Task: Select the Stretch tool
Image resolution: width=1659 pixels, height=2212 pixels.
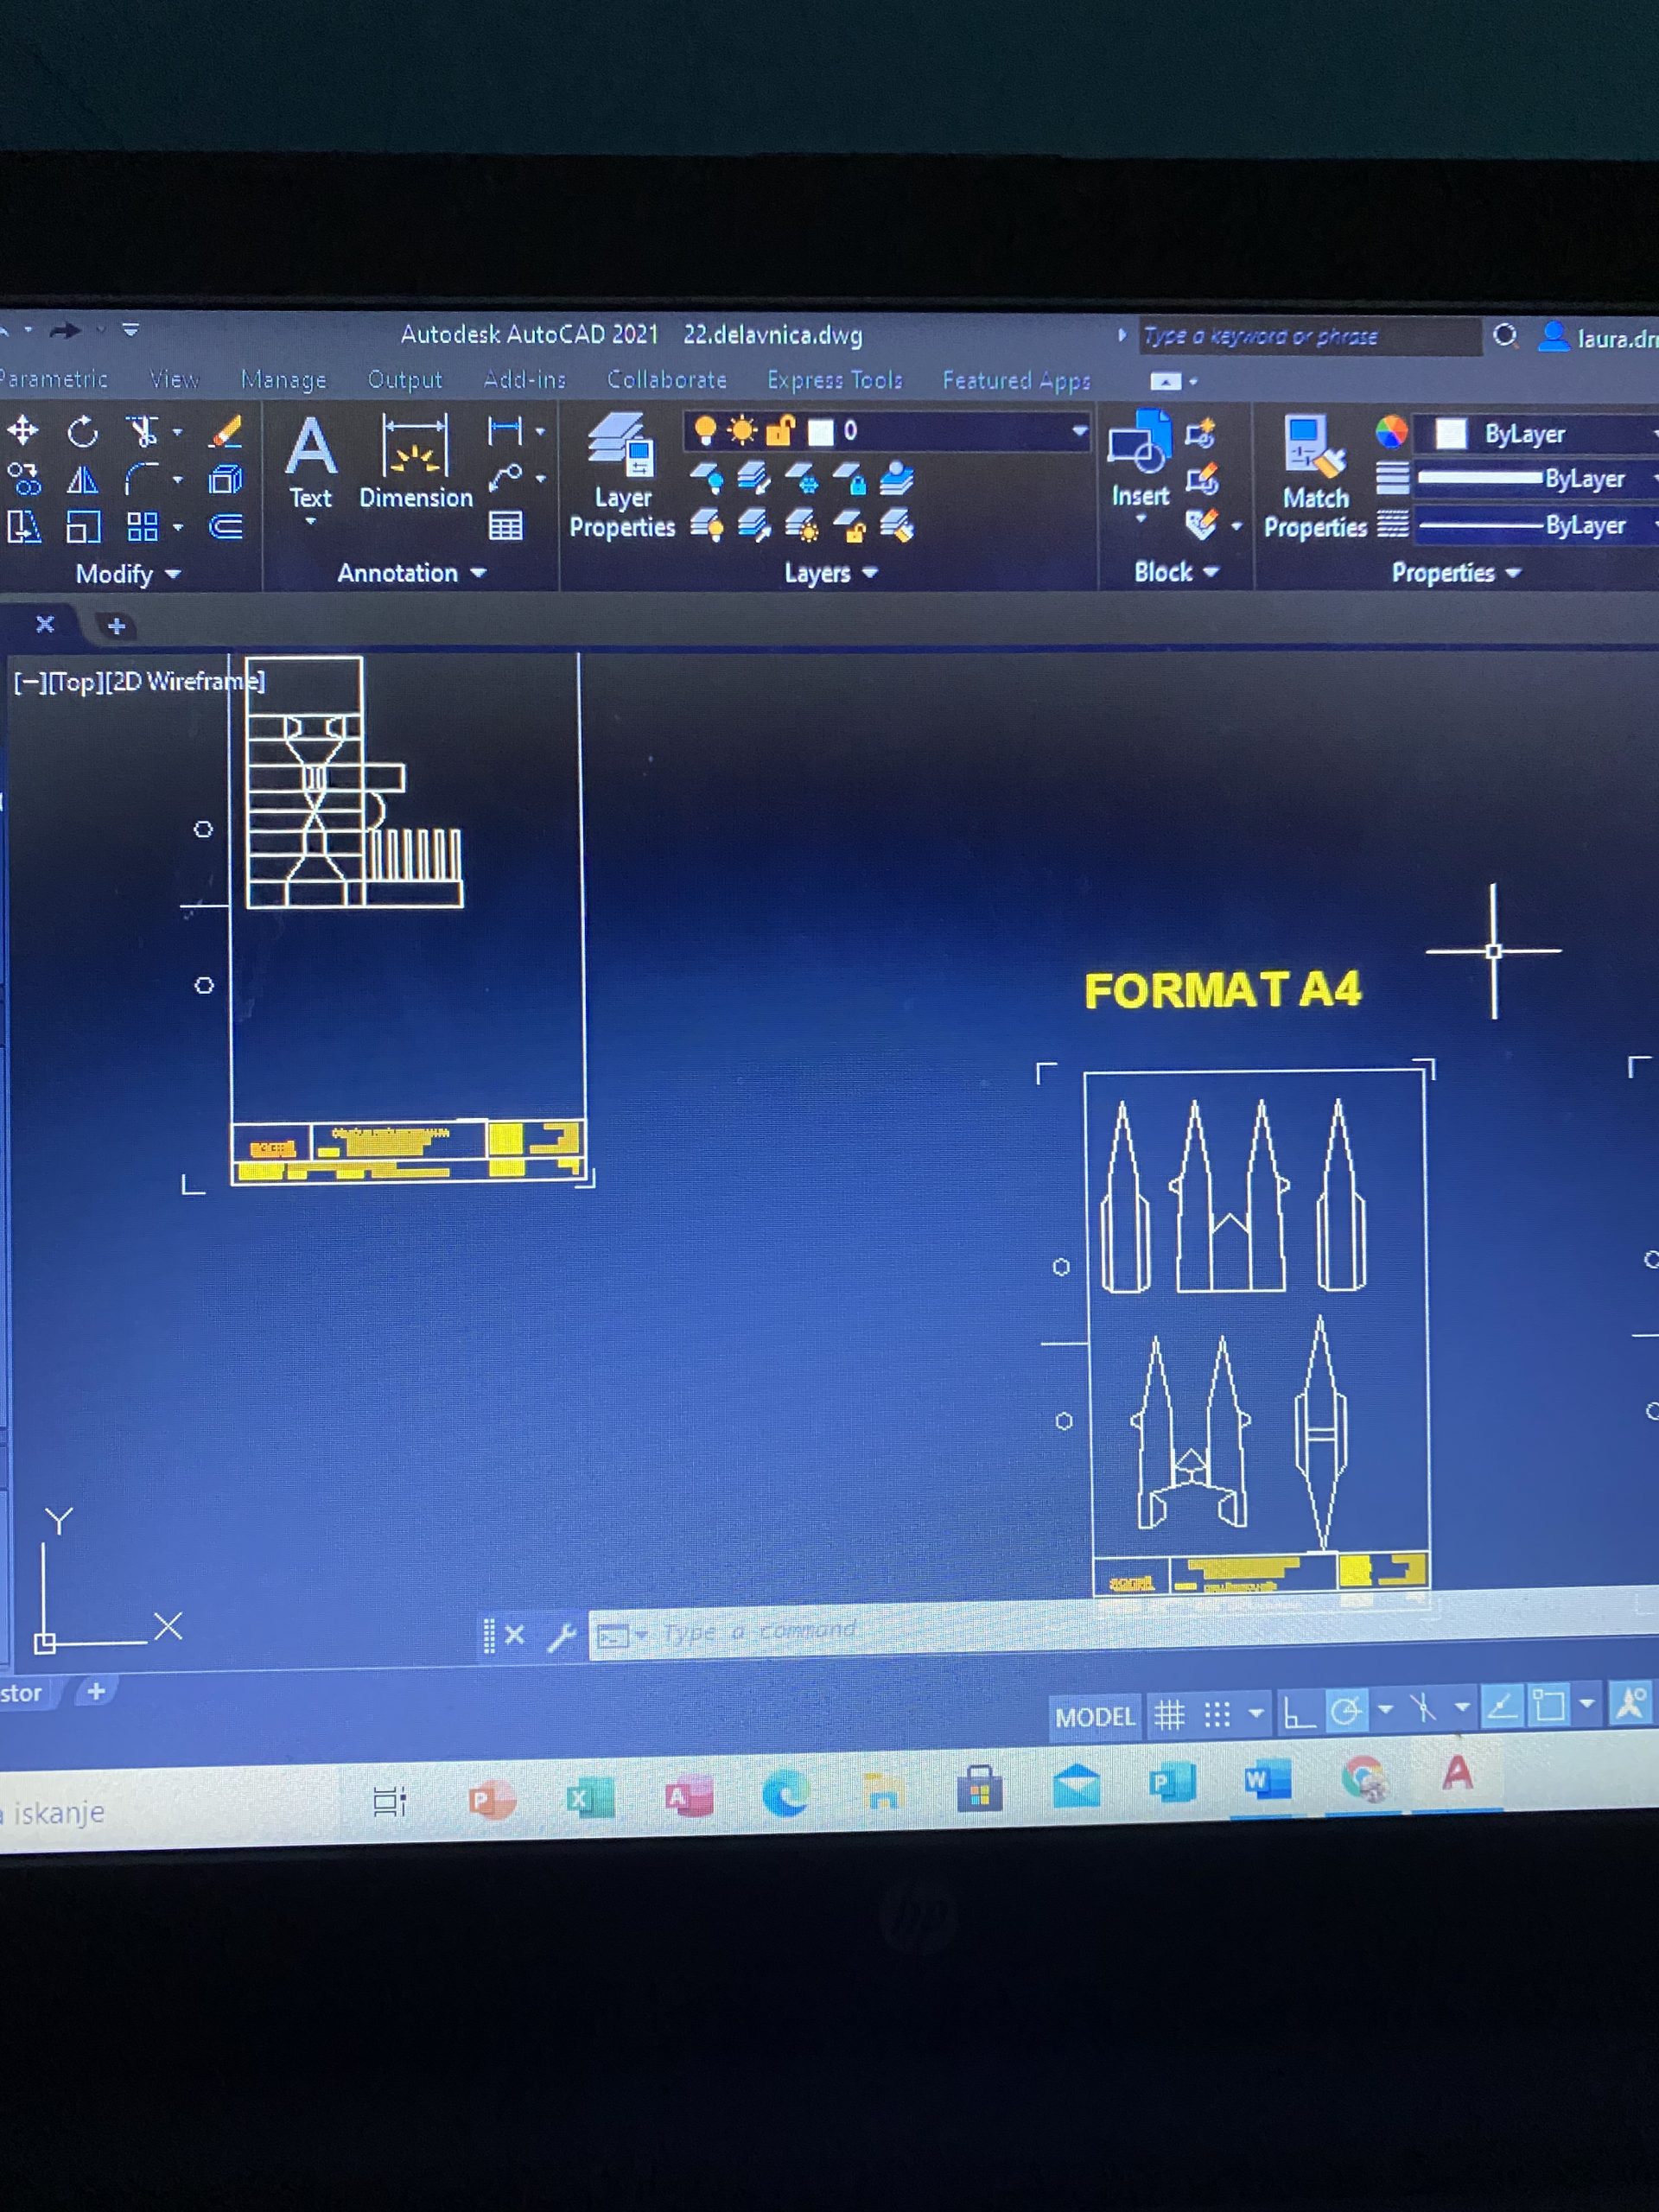Action: point(24,526)
